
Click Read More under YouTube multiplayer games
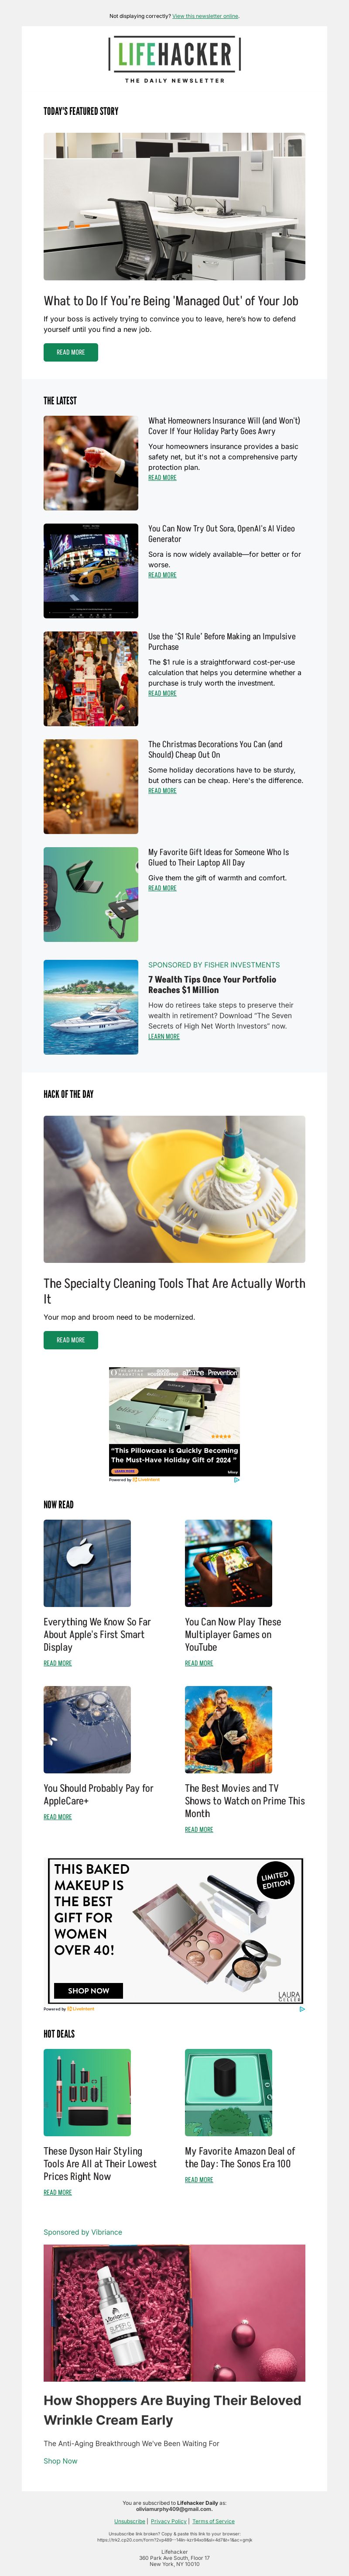click(199, 1663)
